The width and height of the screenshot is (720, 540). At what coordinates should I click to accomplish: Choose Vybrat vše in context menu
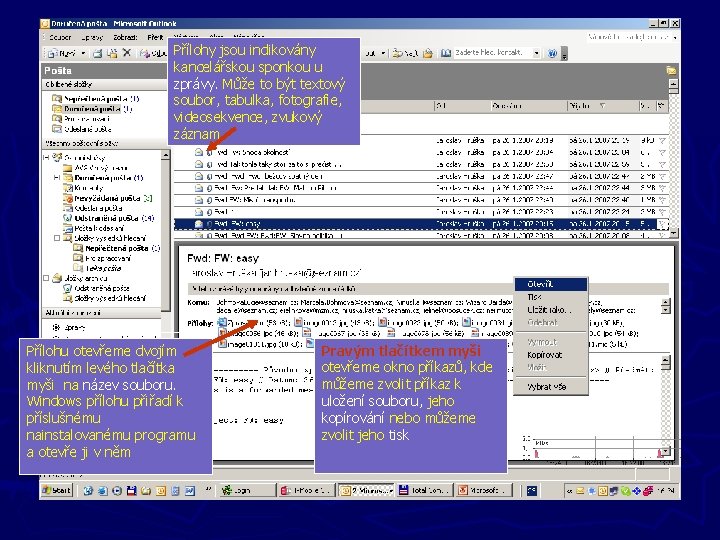click(x=551, y=387)
